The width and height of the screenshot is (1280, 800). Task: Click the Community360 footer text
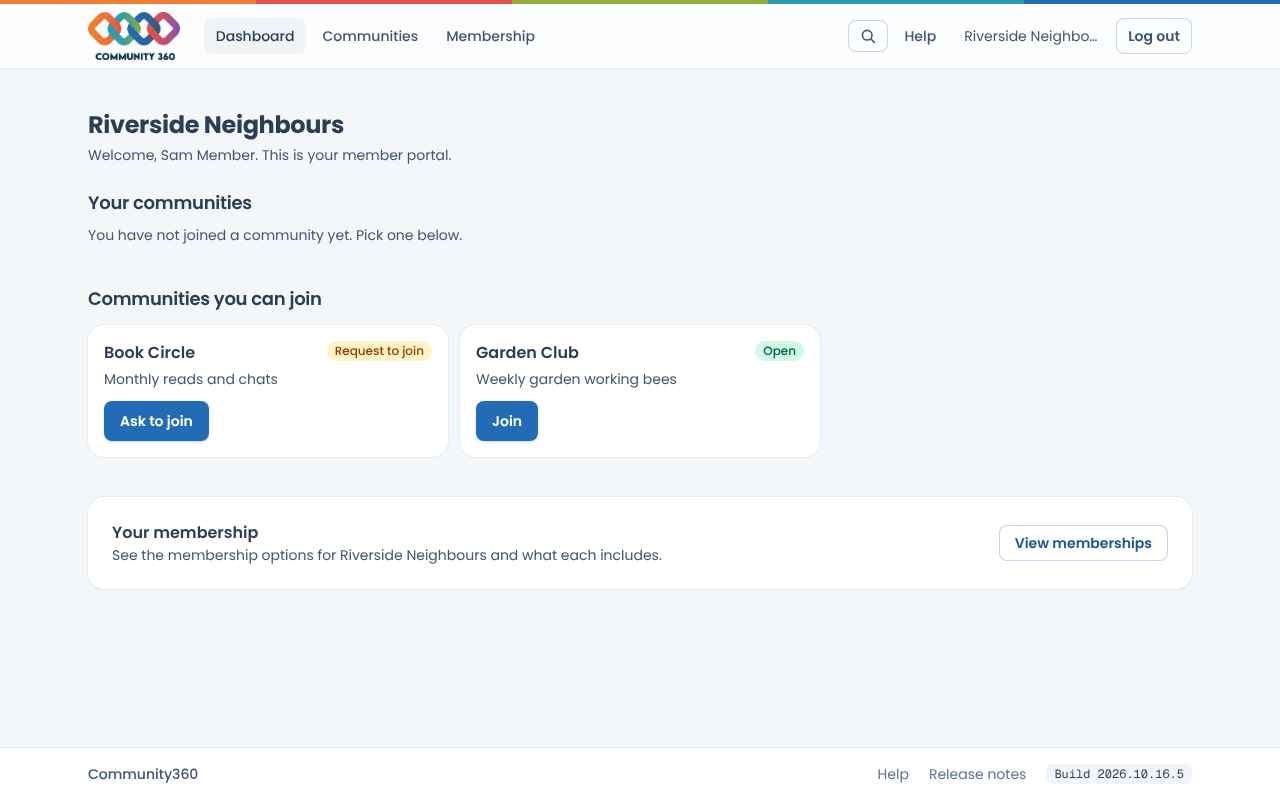(143, 774)
